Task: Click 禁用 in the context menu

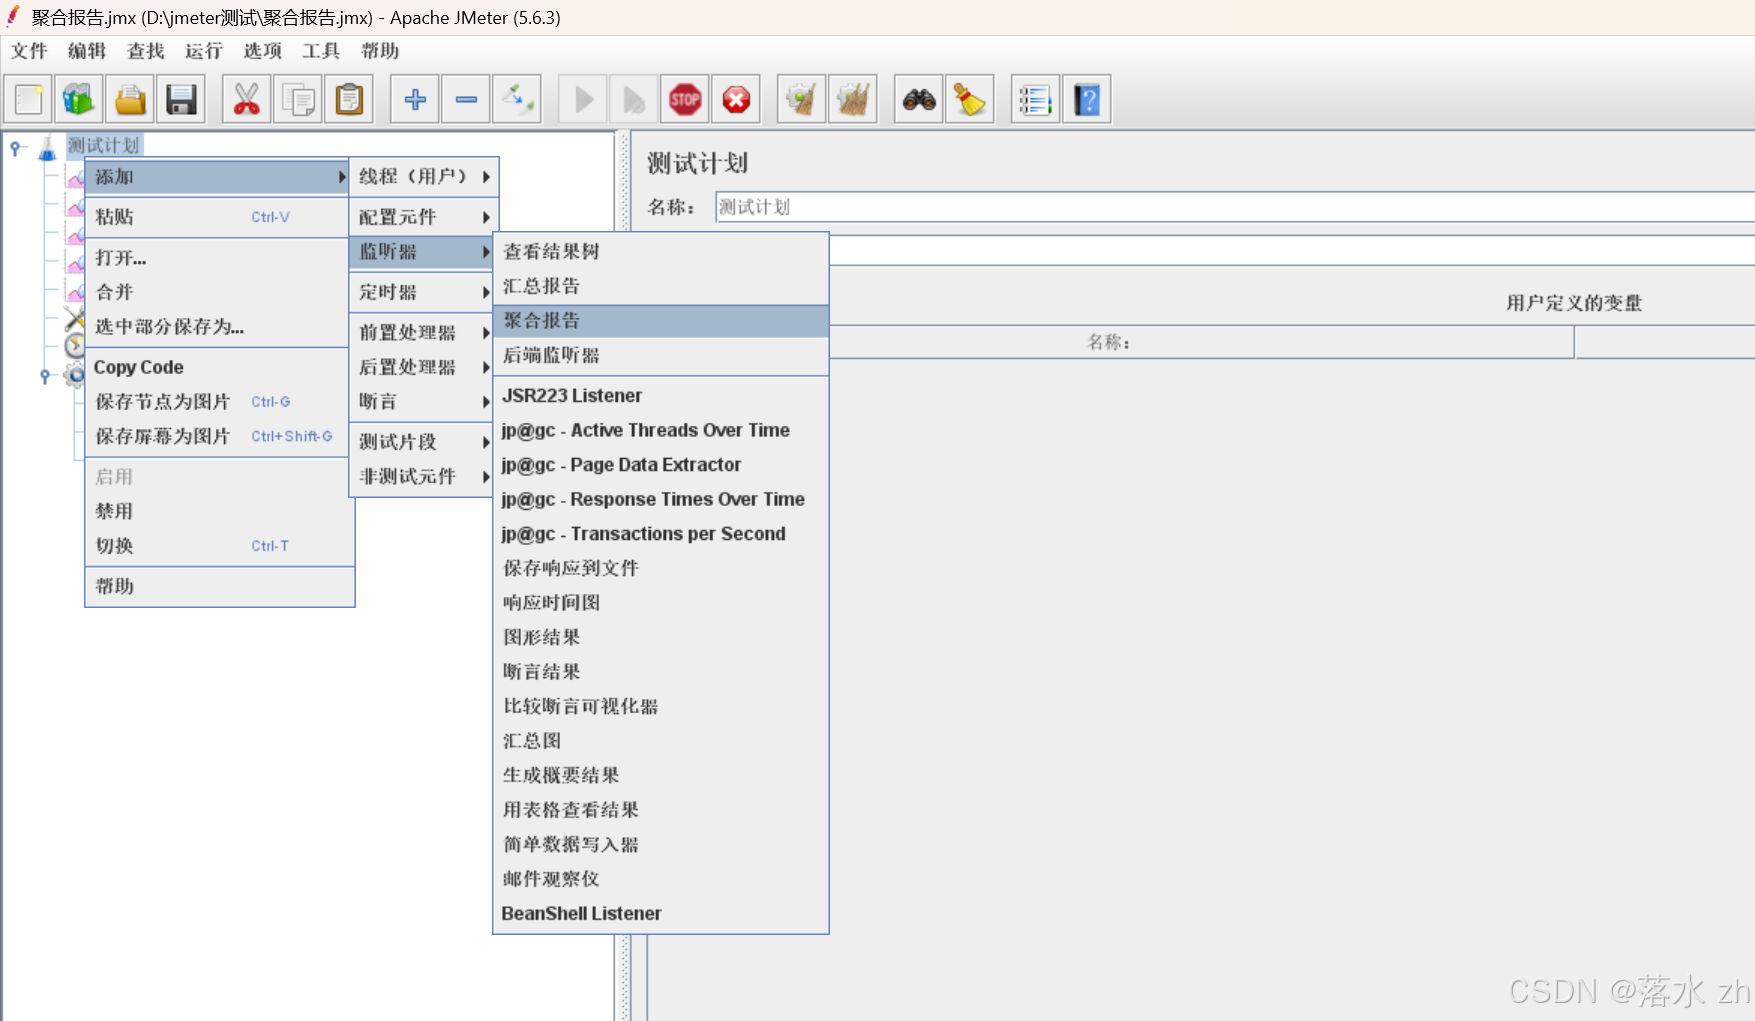Action: (220, 511)
